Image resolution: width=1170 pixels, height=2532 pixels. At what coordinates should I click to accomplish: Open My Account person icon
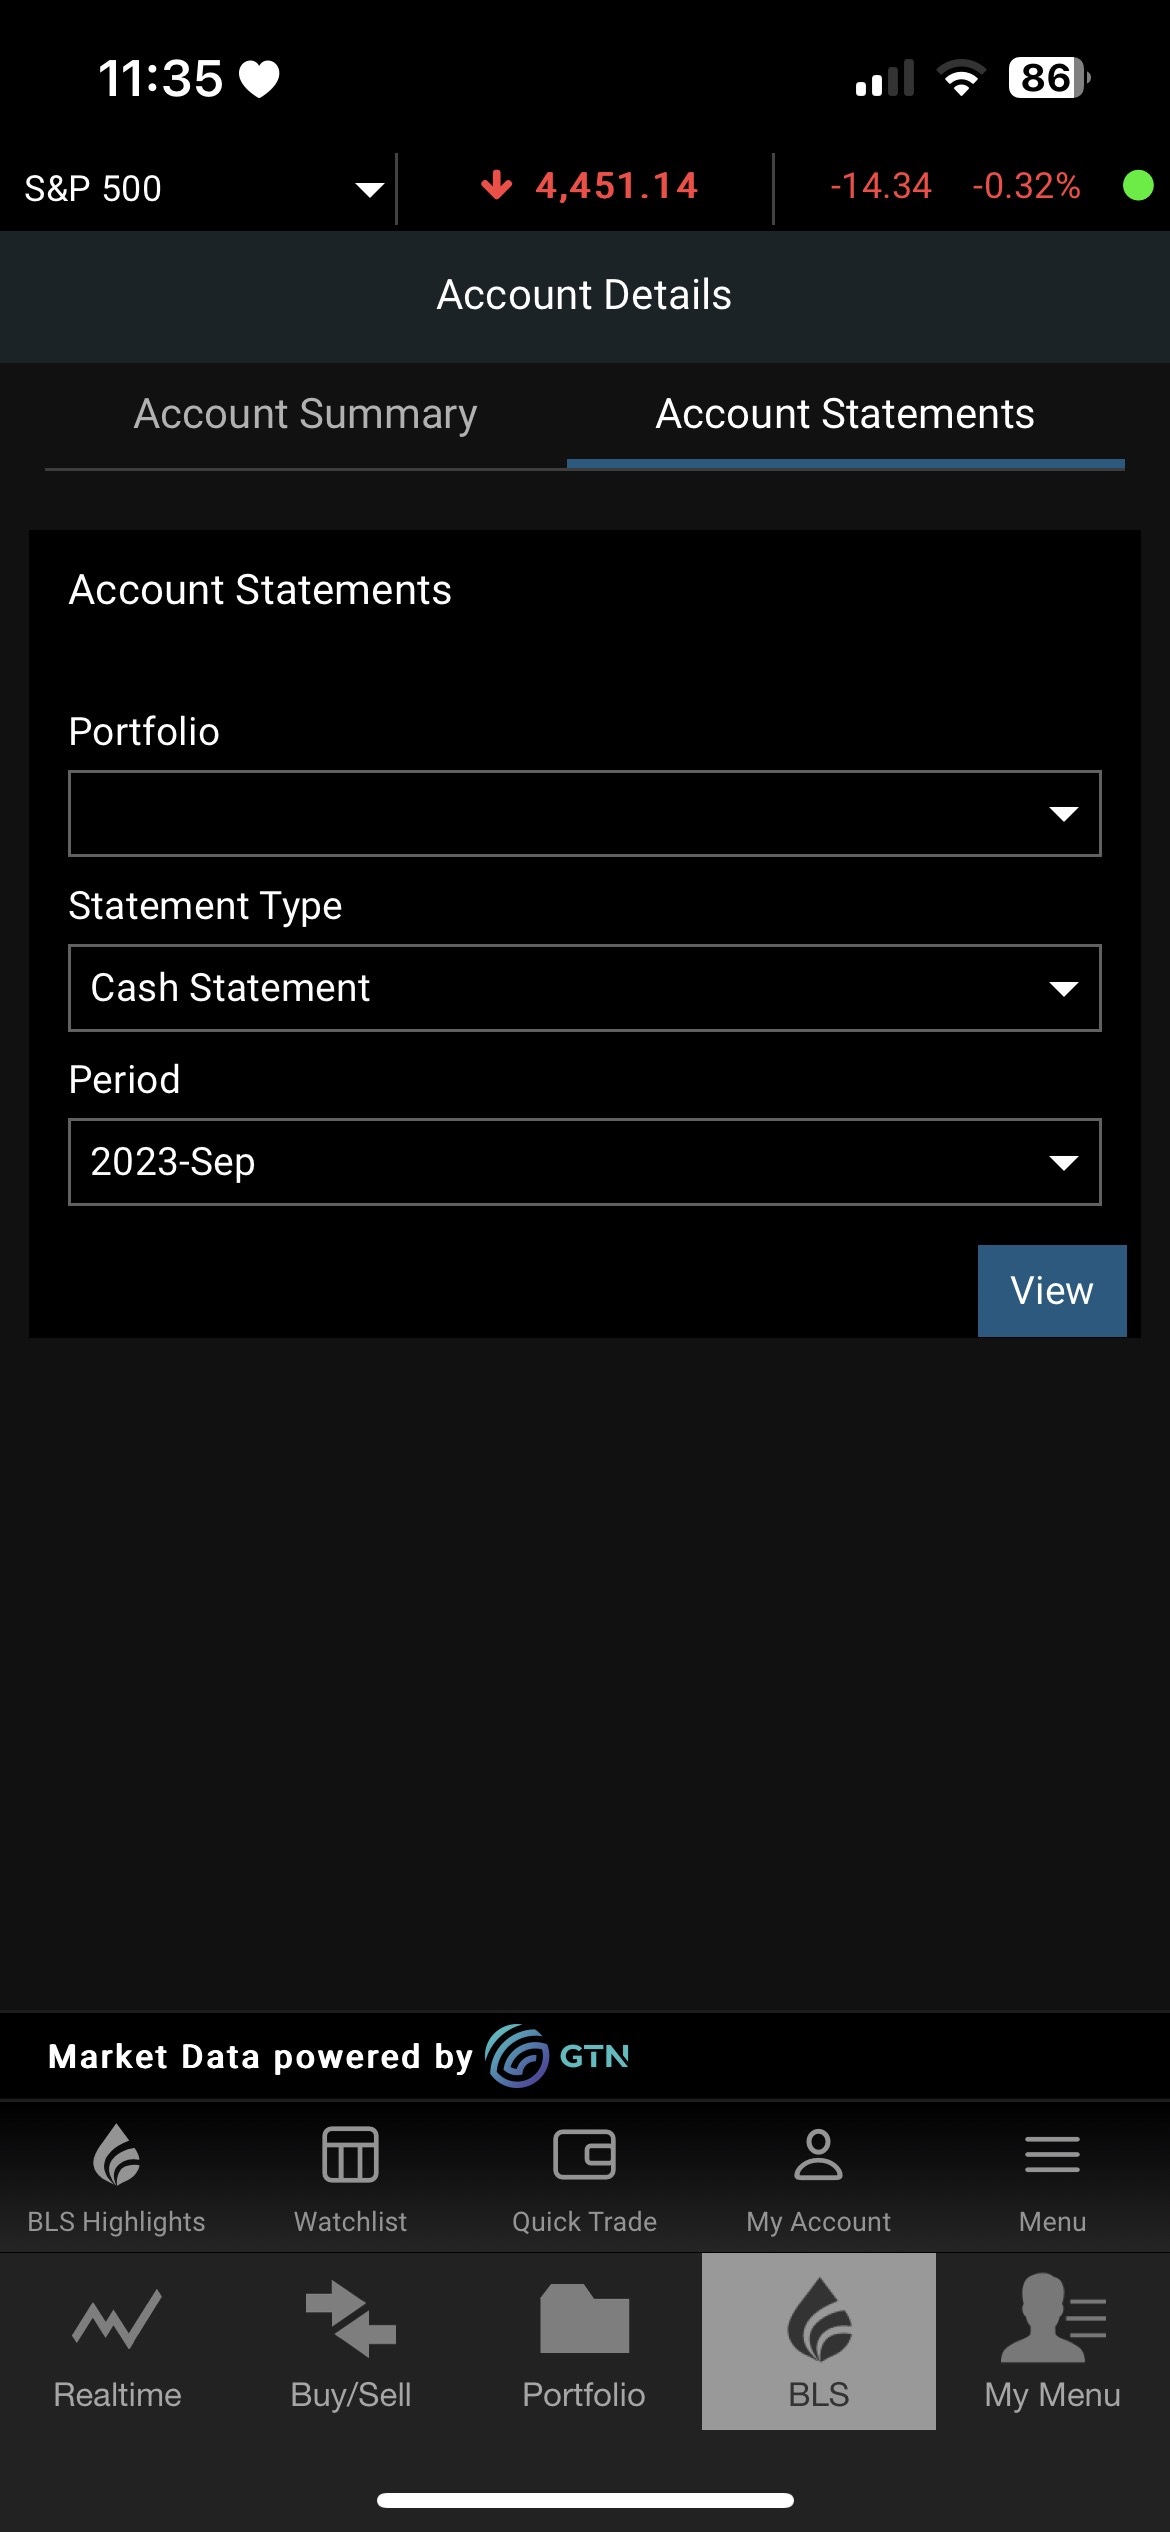[818, 2155]
